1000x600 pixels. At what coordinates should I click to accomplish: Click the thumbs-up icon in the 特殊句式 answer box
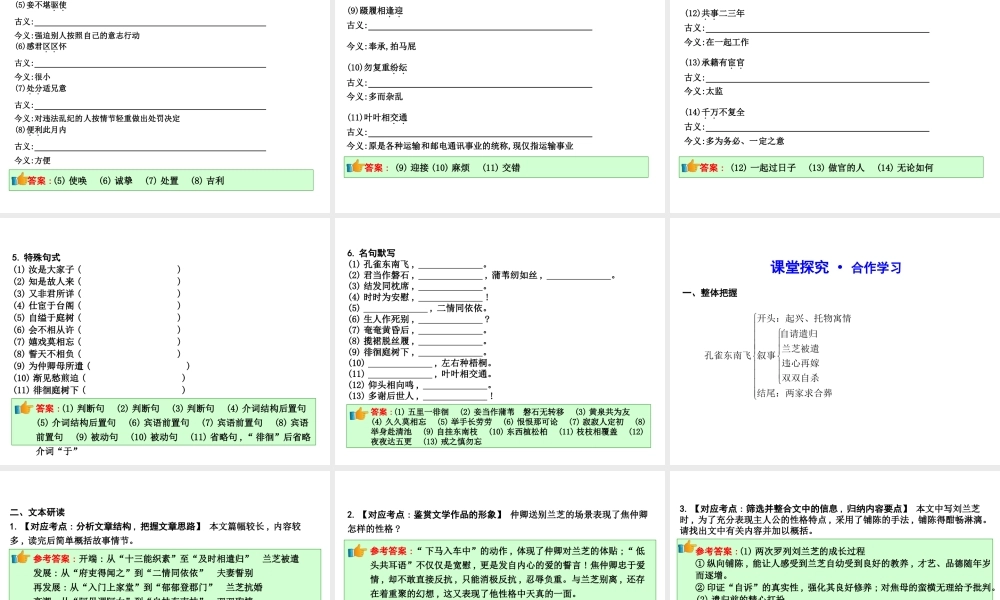(x=24, y=407)
